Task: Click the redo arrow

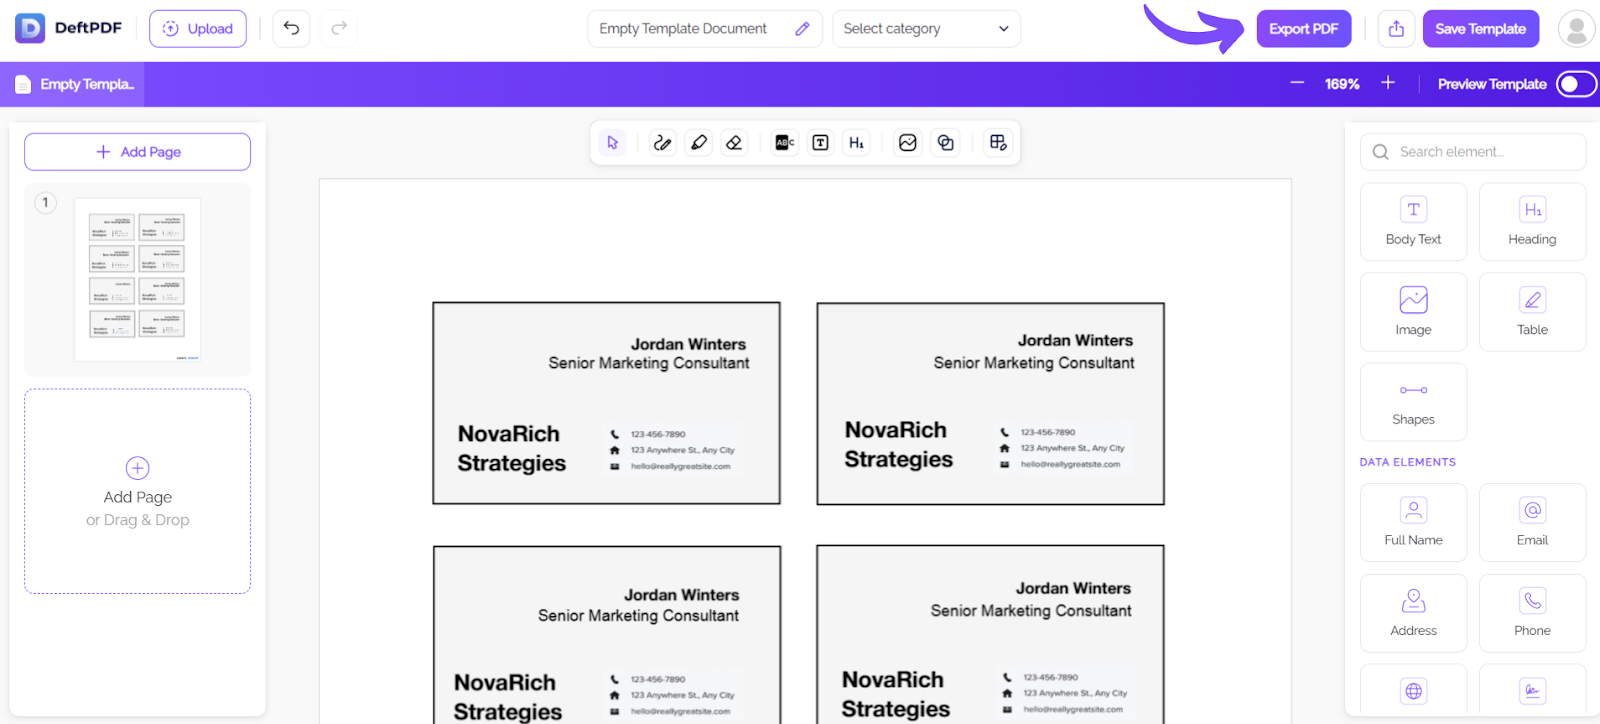Action: pyautogui.click(x=339, y=28)
